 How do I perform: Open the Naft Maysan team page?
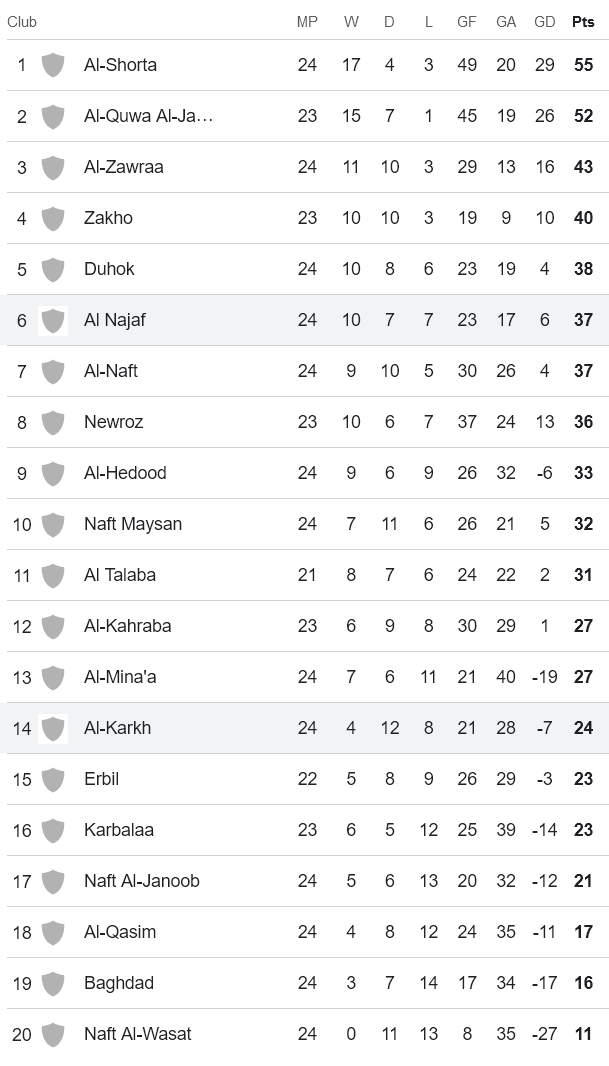tap(133, 524)
